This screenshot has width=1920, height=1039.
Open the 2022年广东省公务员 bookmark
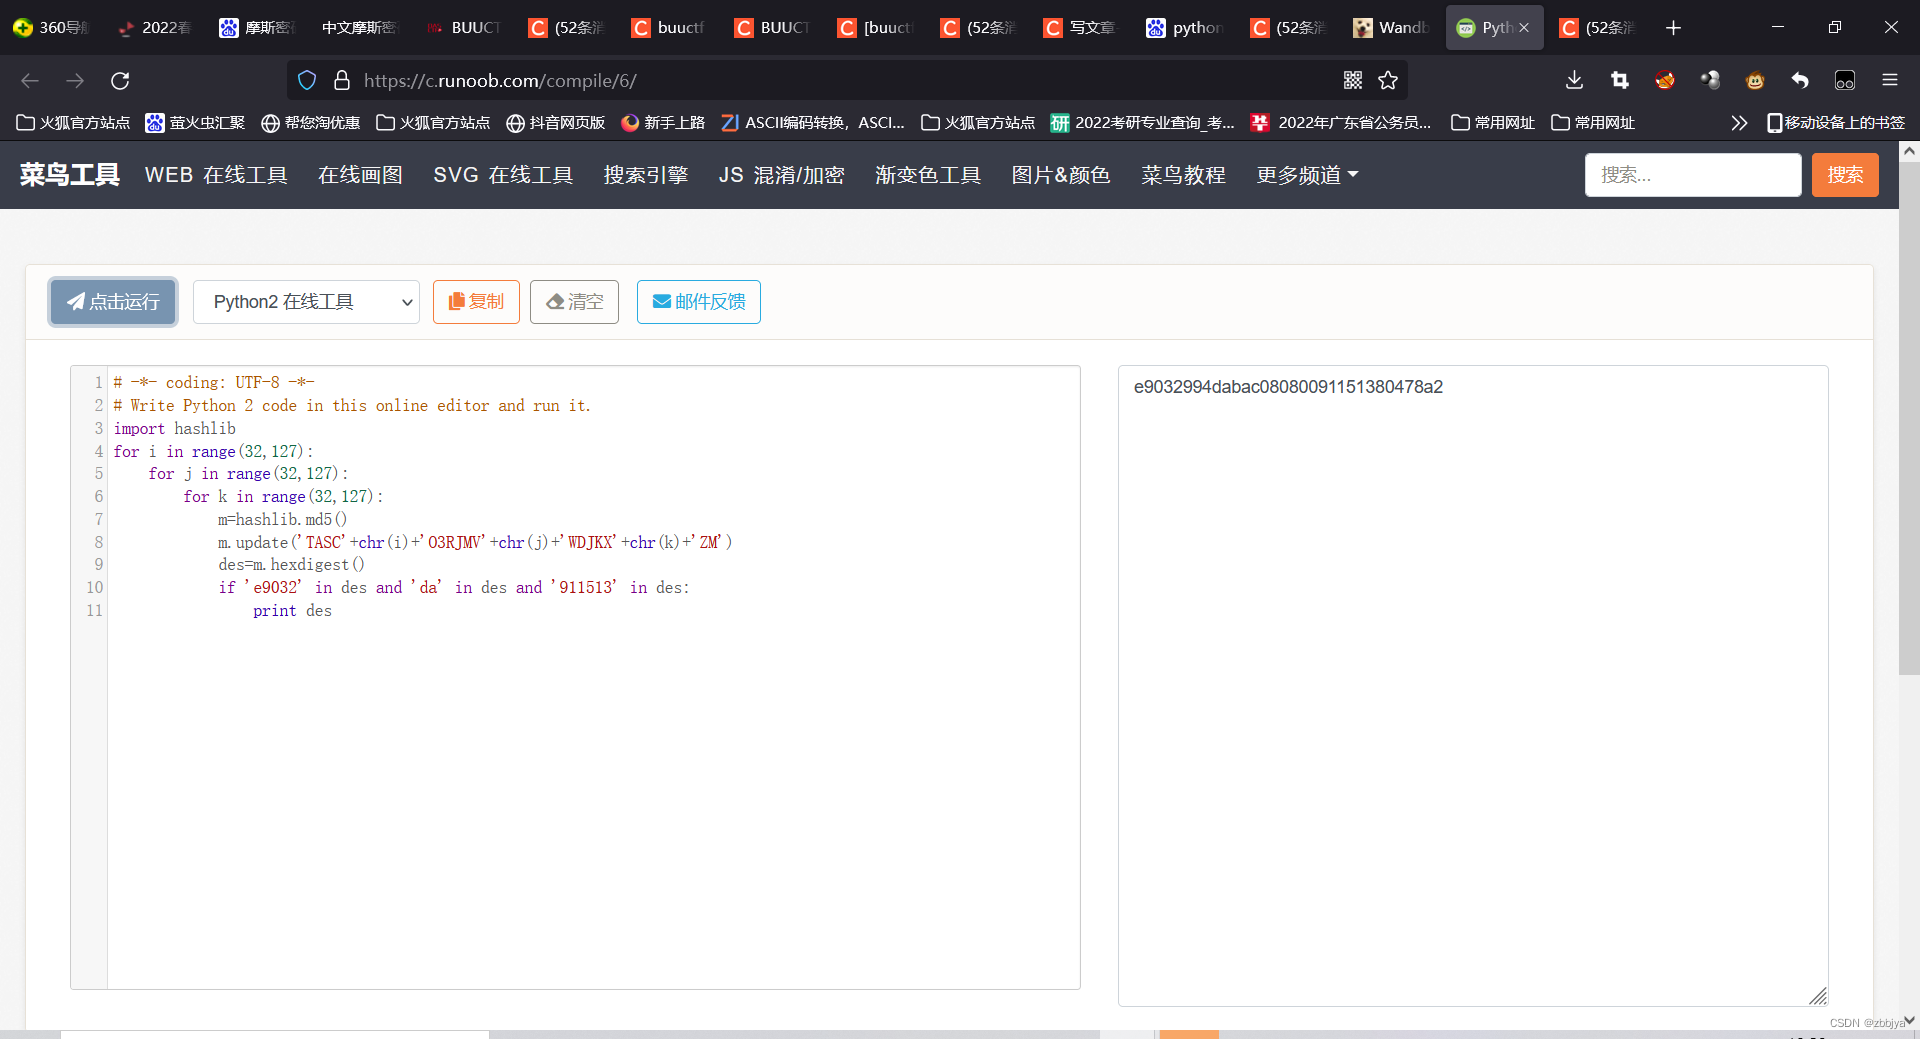1341,123
